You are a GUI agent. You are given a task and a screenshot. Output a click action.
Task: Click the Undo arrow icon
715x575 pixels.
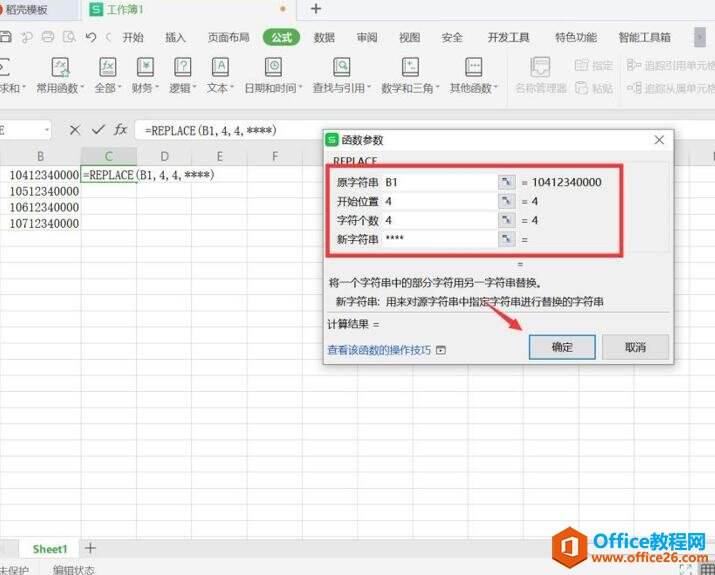point(91,37)
